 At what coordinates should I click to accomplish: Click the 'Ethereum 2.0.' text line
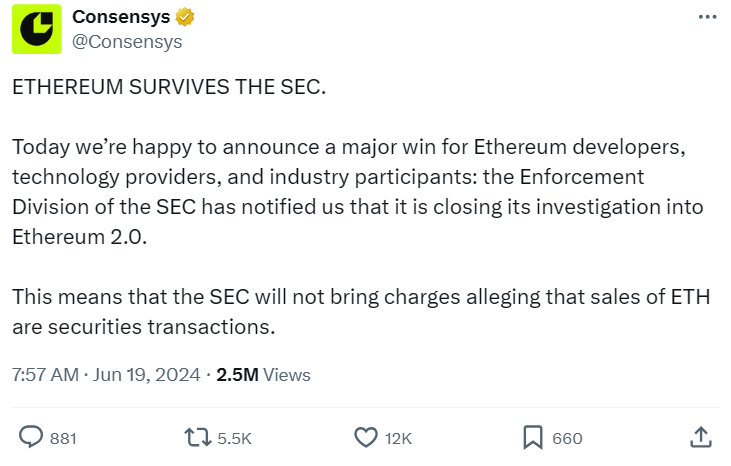[72, 240]
